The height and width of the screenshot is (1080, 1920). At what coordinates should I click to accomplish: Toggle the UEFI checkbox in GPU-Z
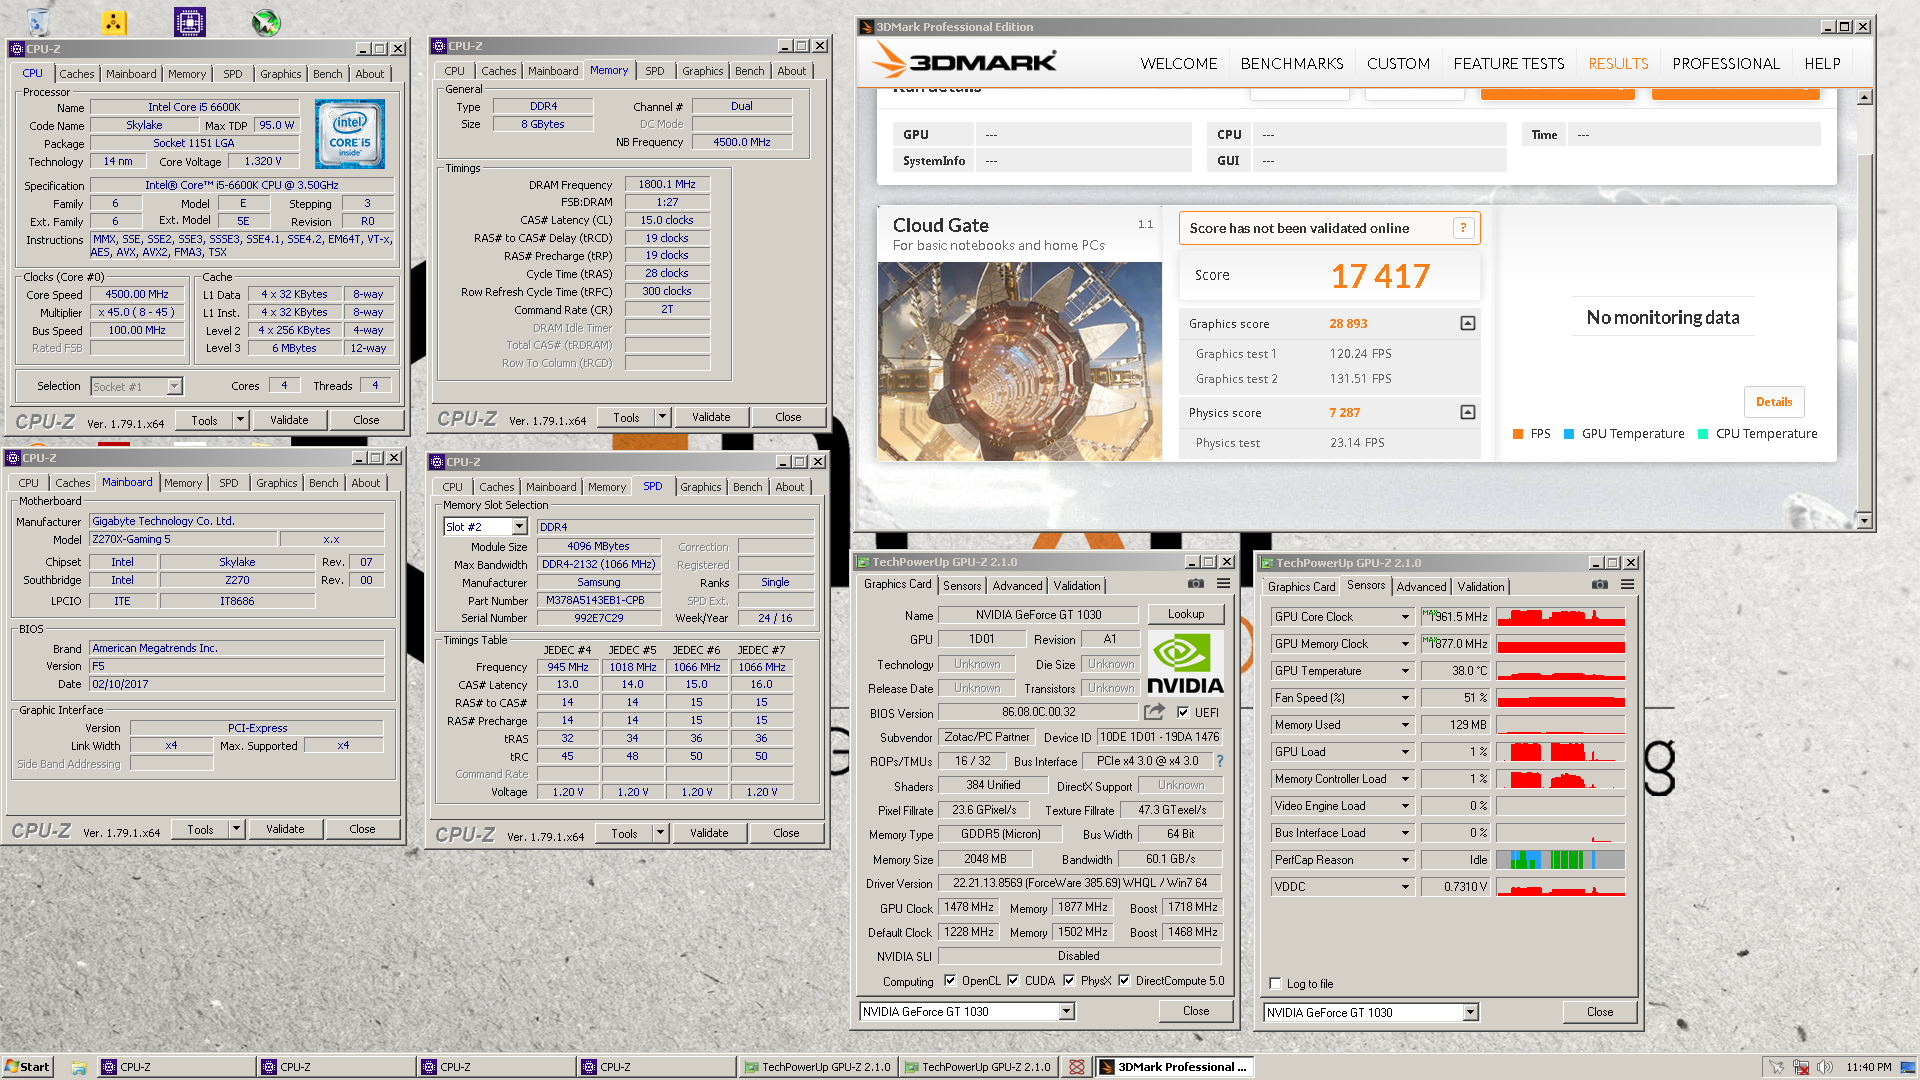(x=1183, y=712)
